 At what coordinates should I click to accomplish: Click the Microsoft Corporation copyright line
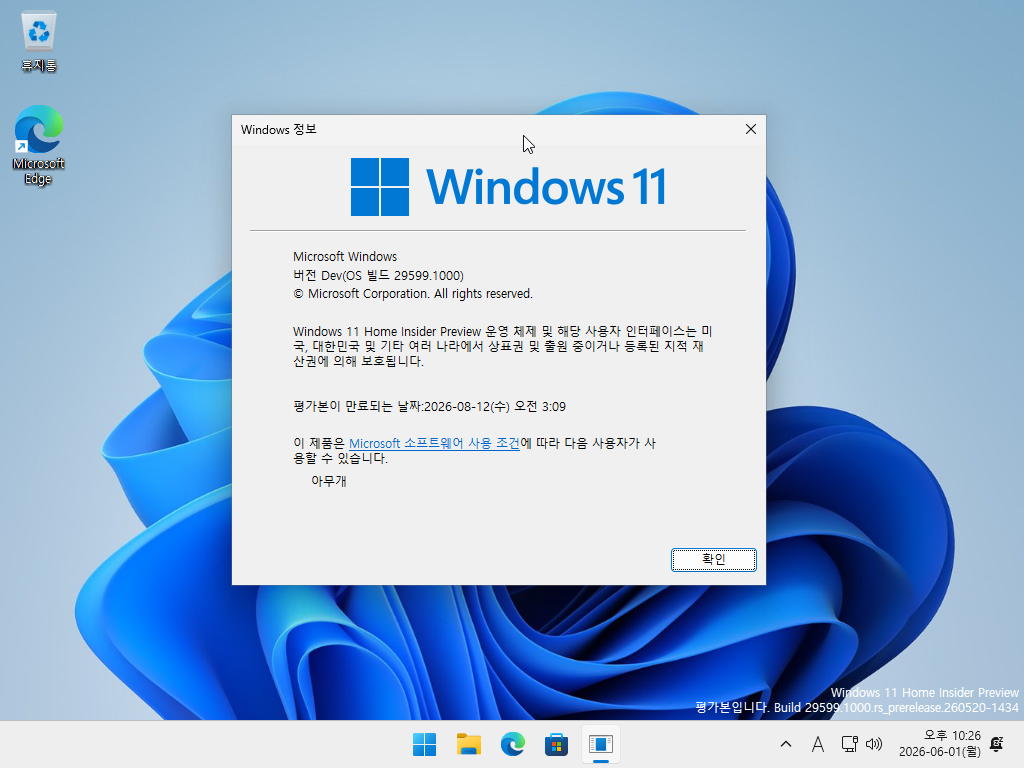pos(413,294)
